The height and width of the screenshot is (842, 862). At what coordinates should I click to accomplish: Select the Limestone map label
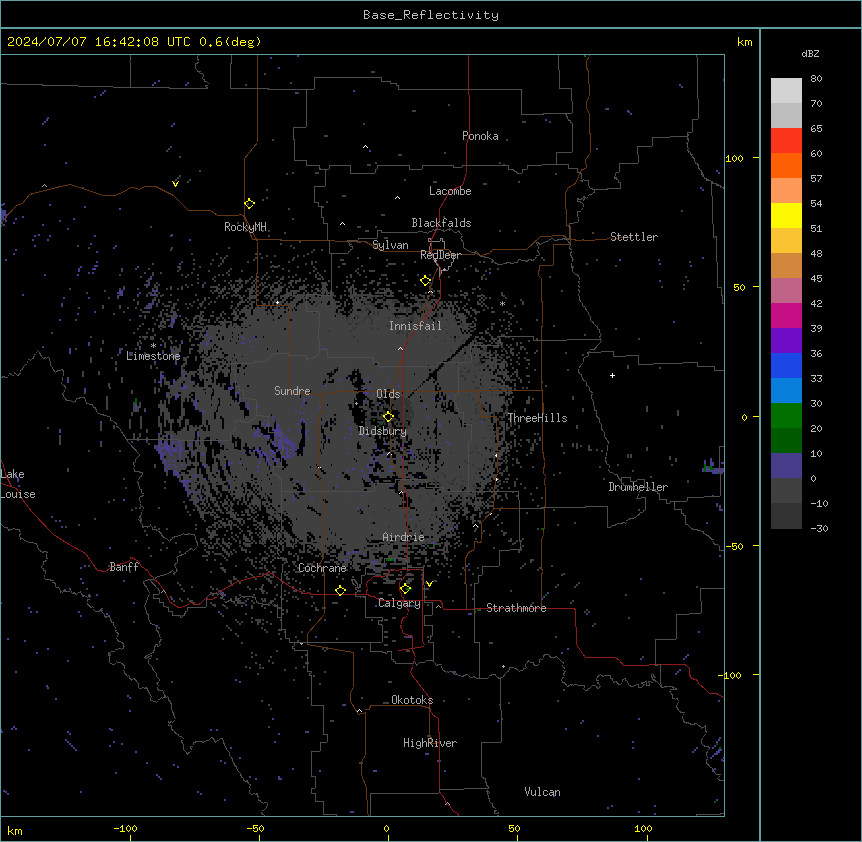pyautogui.click(x=153, y=356)
